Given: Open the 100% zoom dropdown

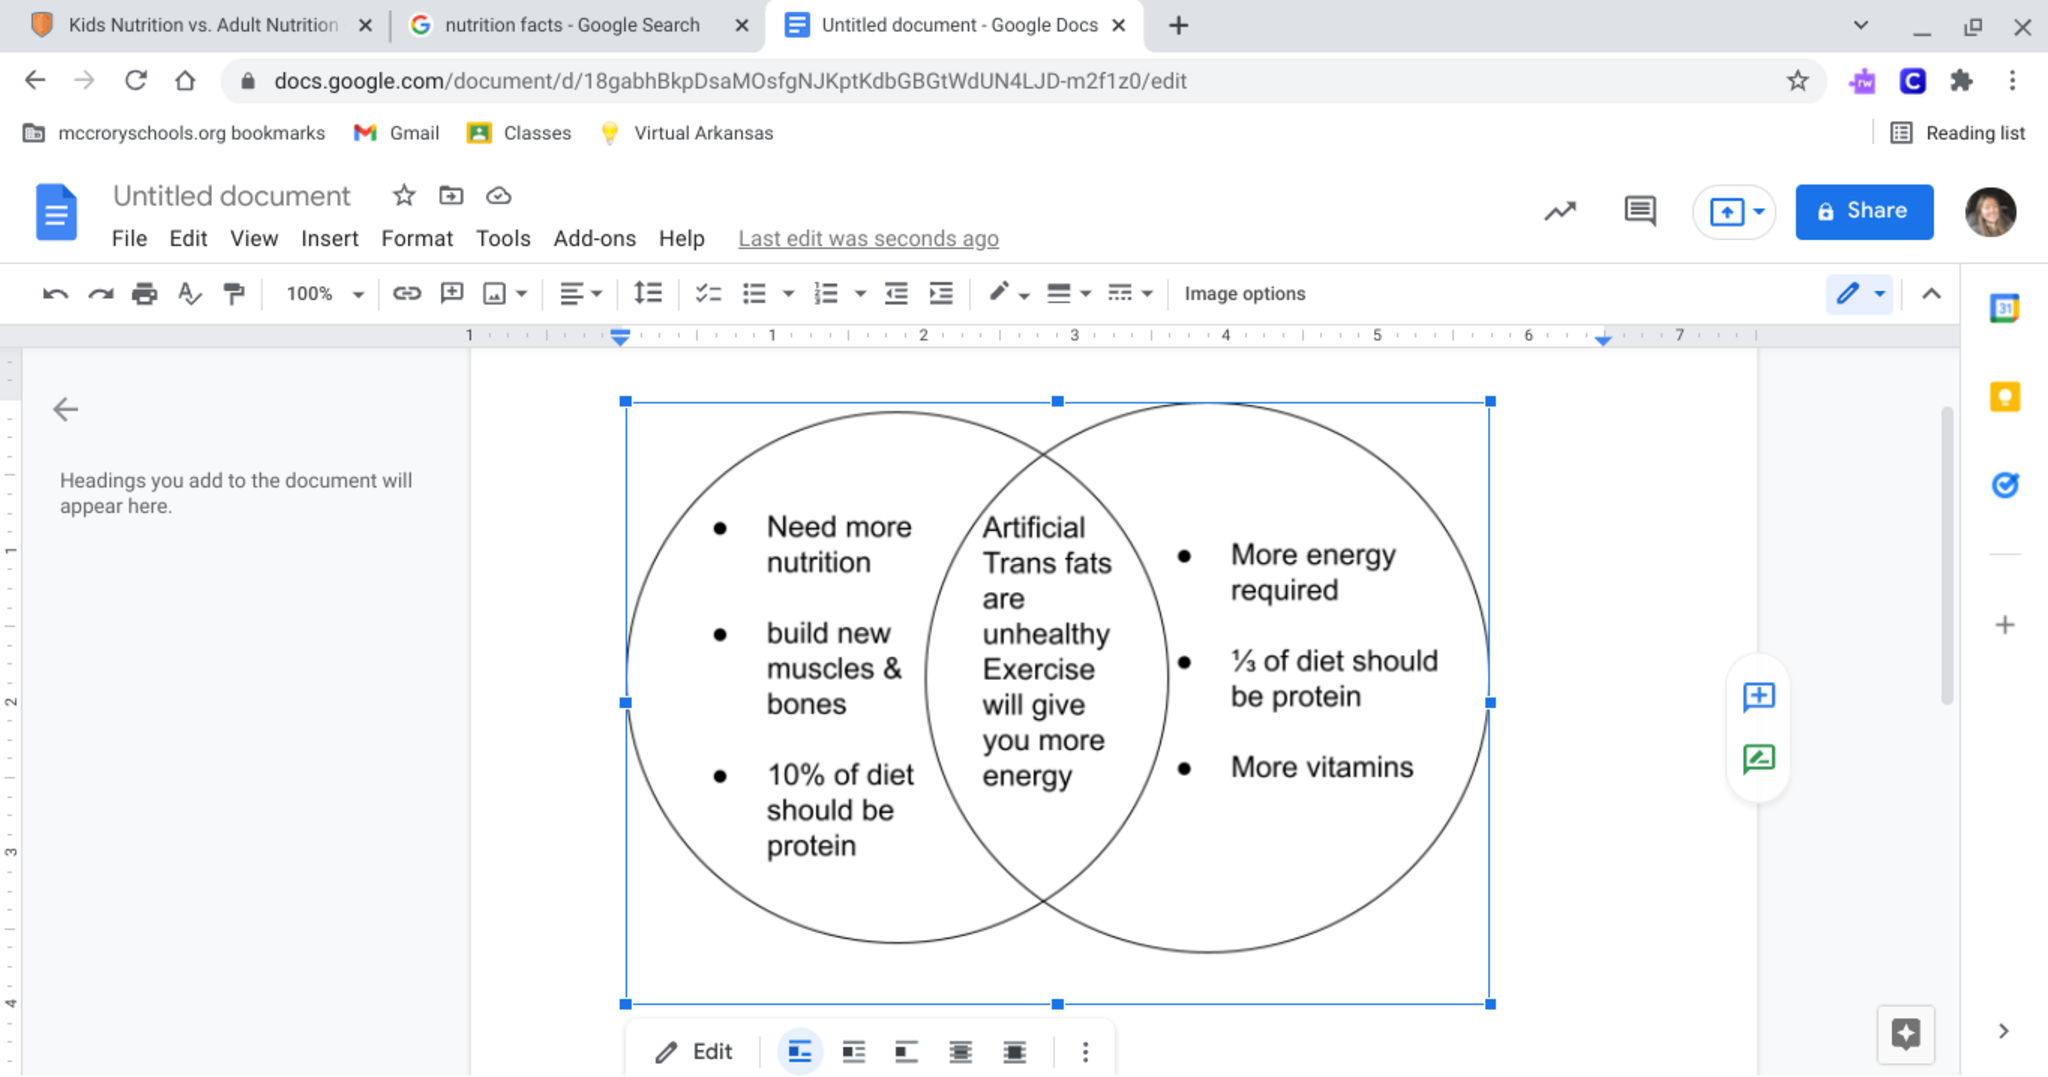Looking at the screenshot, I should click(x=324, y=294).
